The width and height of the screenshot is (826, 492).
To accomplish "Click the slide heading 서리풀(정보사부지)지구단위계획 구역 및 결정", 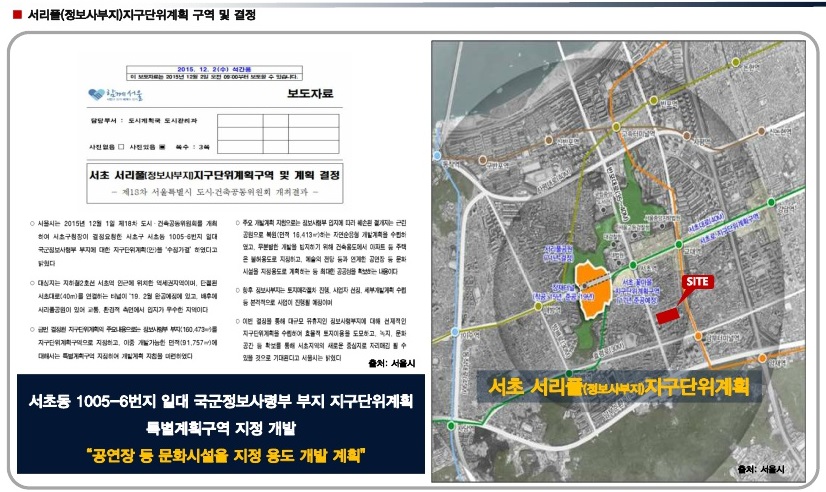I will tap(142, 15).
